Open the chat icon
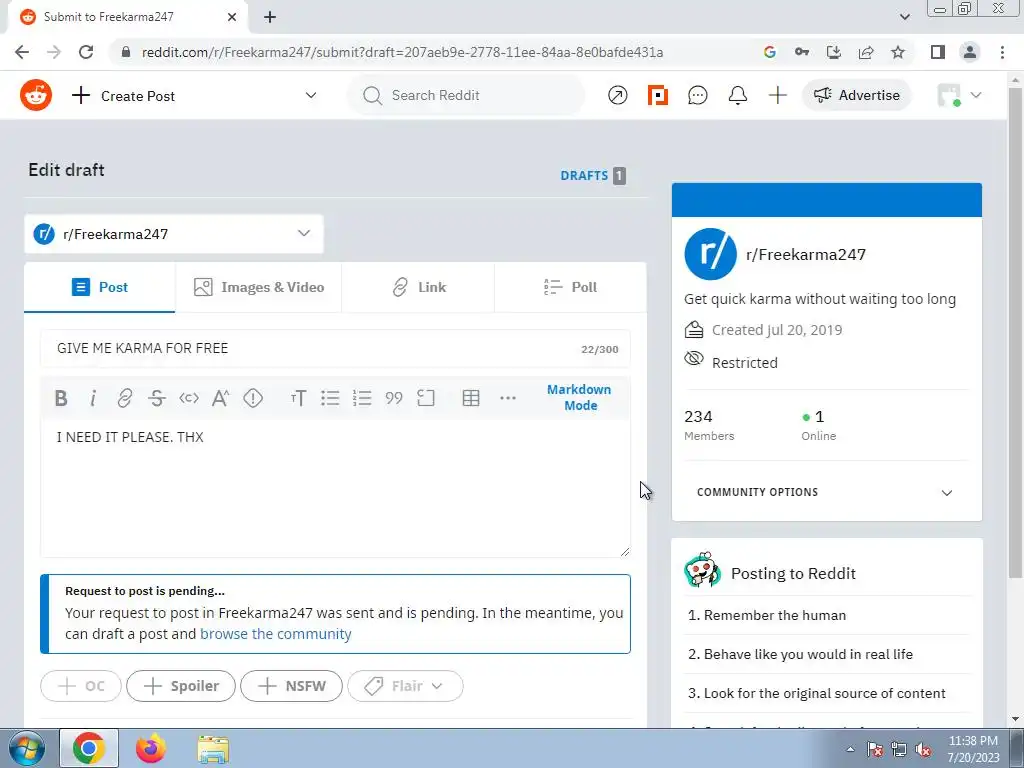Viewport: 1024px width, 768px height. click(x=697, y=95)
